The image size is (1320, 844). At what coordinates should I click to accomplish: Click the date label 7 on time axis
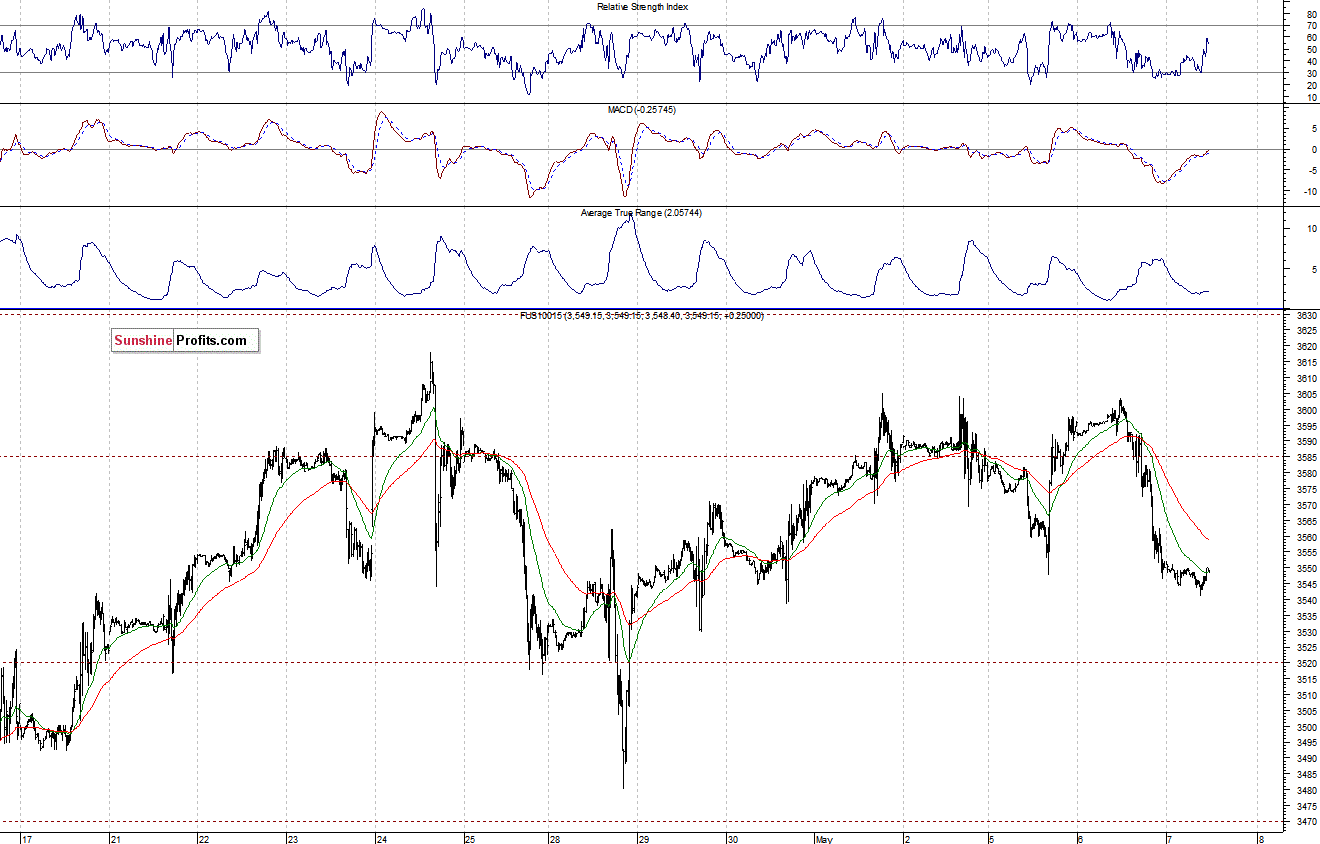tap(1168, 839)
